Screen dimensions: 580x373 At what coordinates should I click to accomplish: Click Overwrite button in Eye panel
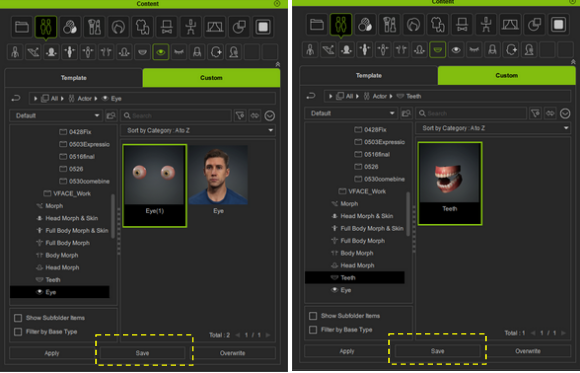(233, 353)
